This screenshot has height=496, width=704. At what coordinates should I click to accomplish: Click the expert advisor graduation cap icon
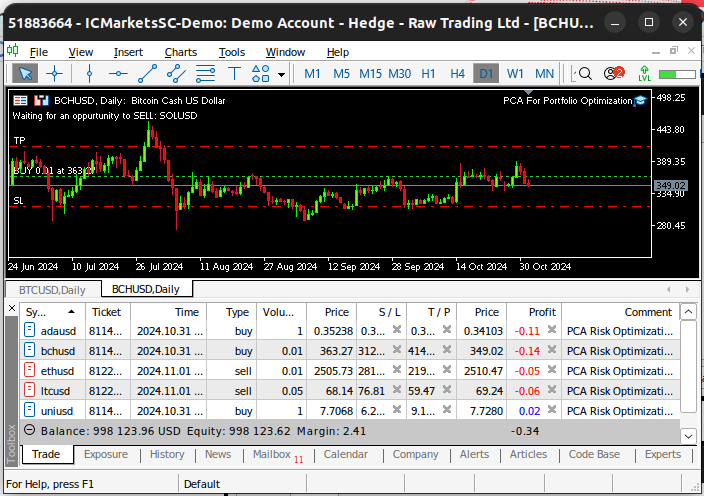click(x=641, y=101)
